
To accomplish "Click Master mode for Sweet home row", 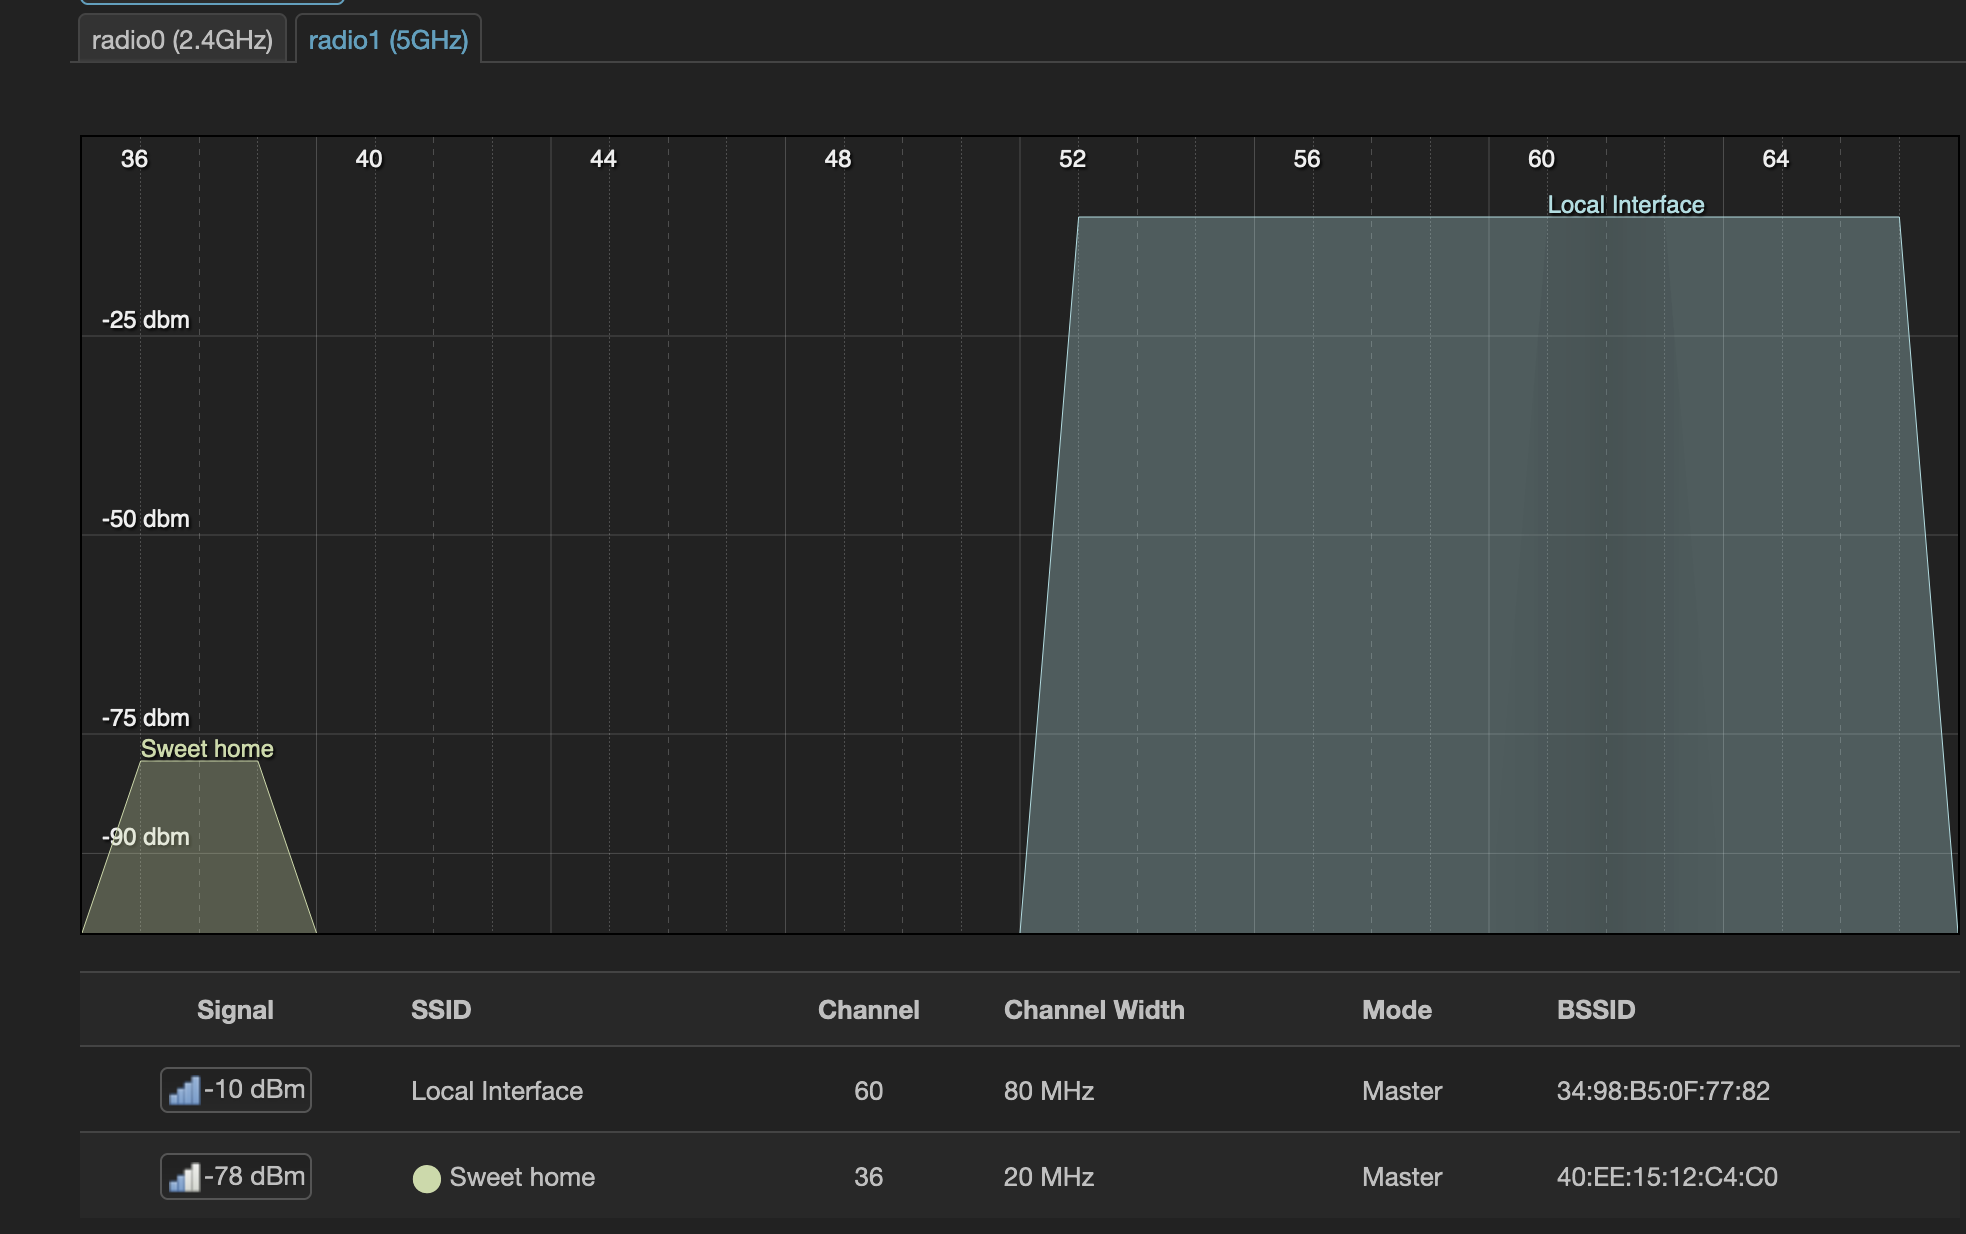I will (1402, 1177).
